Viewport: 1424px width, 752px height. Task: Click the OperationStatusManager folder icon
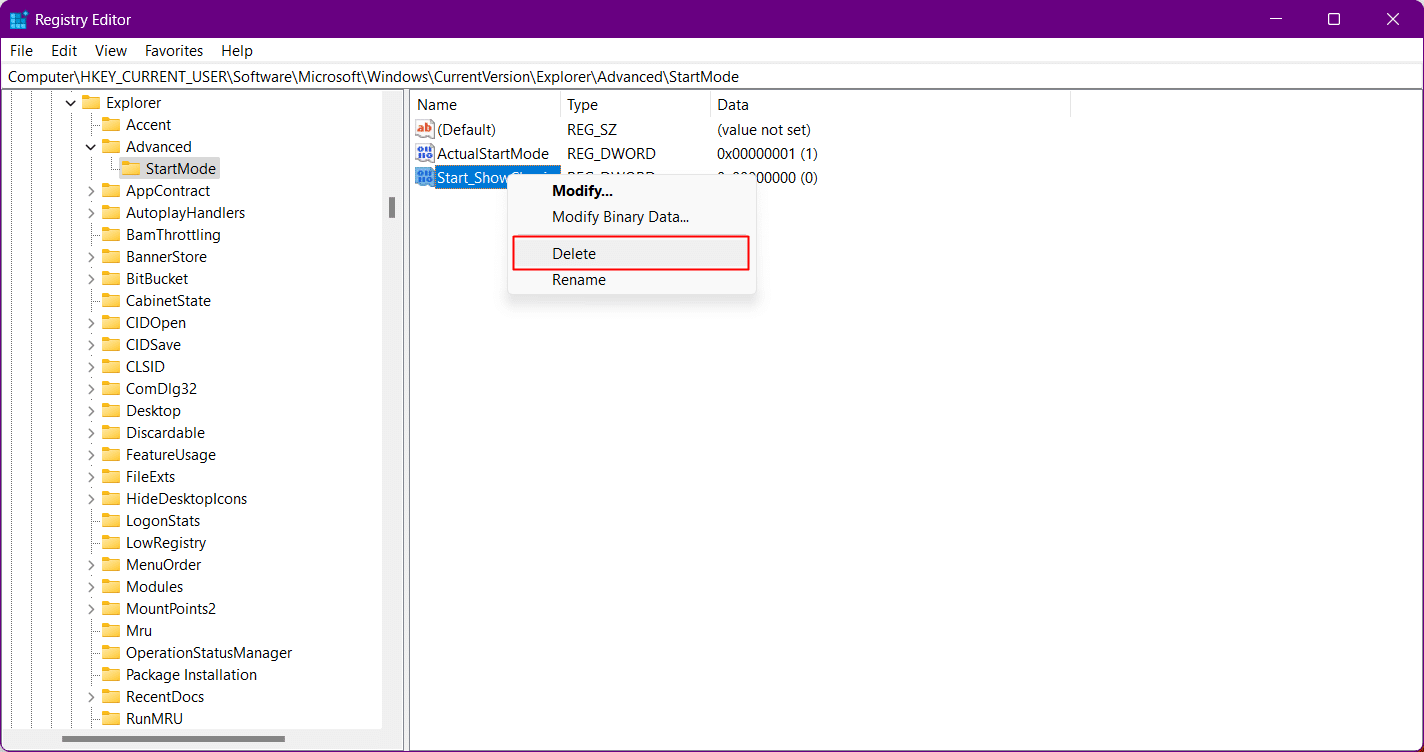111,653
